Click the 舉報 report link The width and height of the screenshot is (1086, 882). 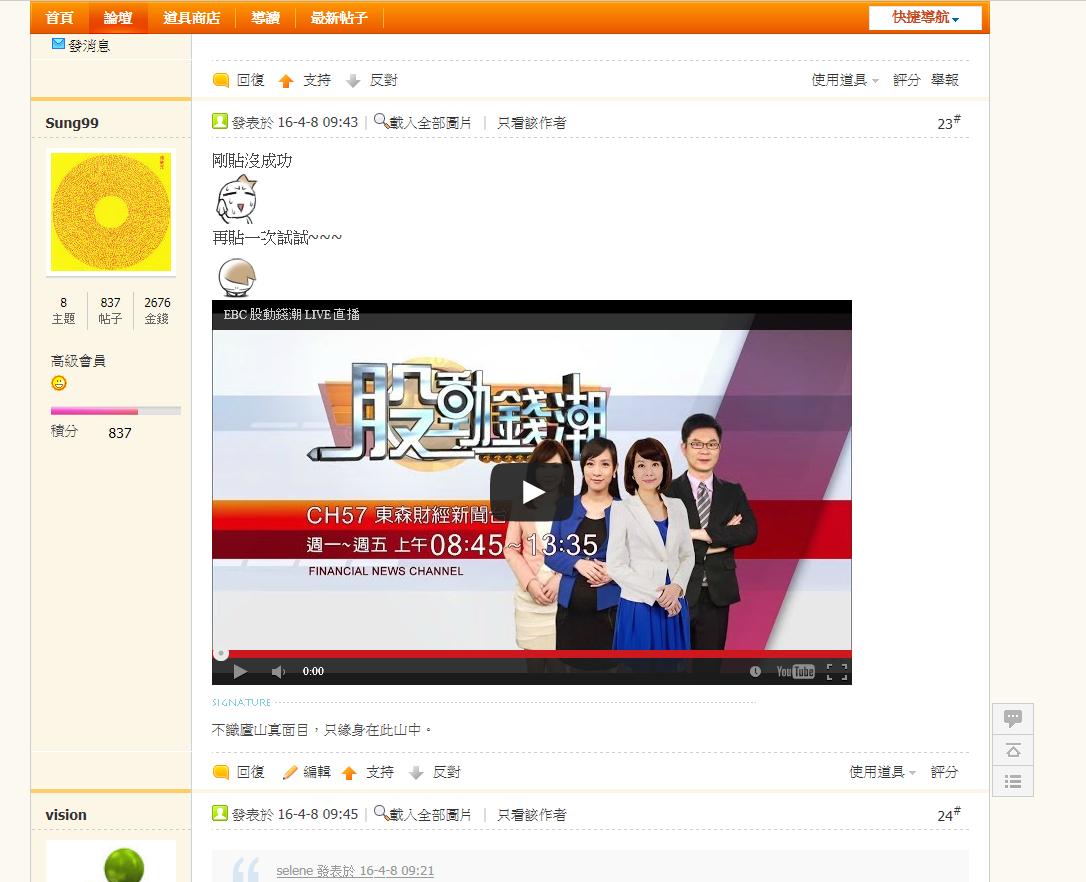coord(945,80)
